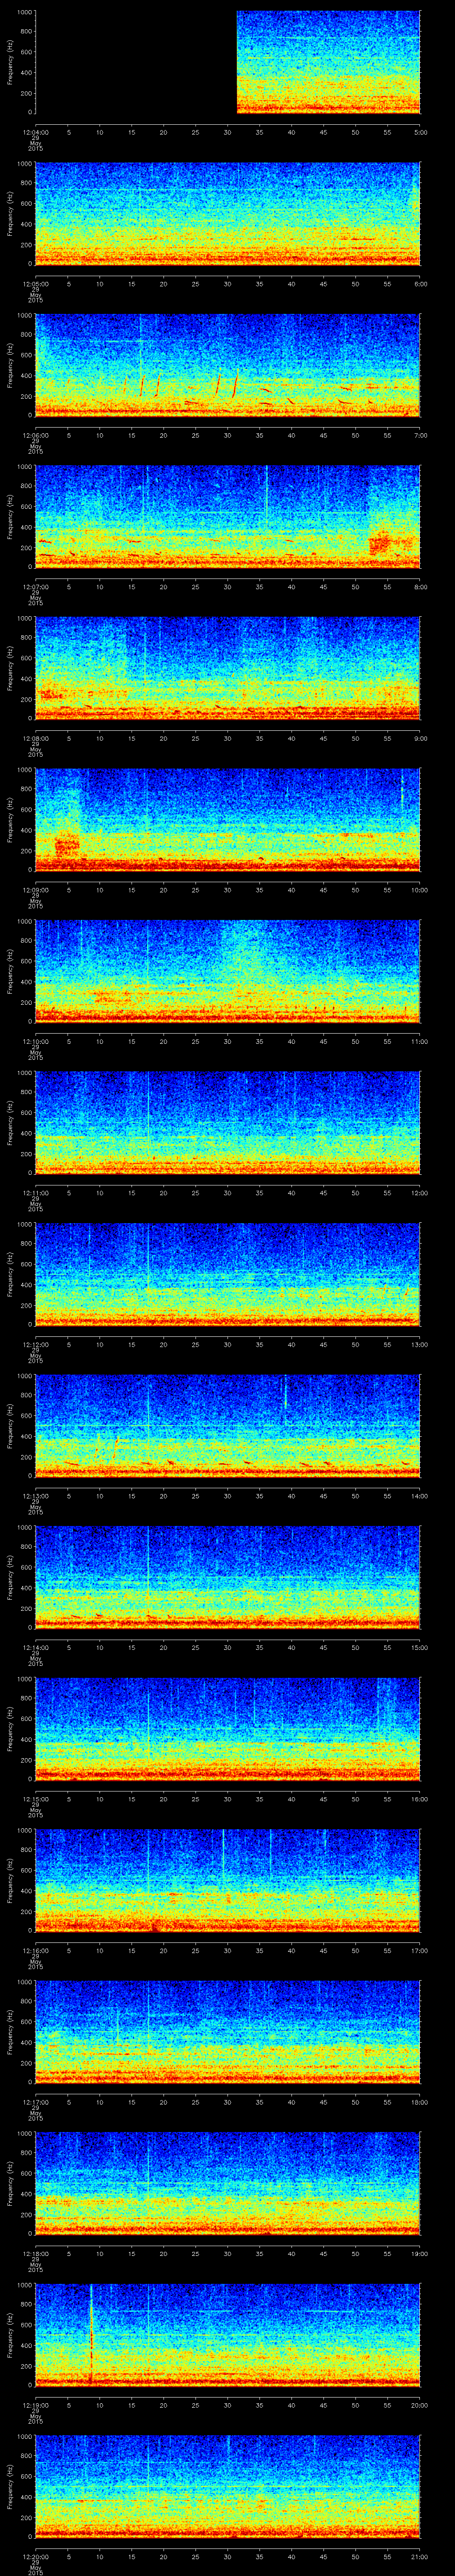Screen dimensions: 455x2576
Task: Click the 12:15:00 start time label
Action: pyautogui.click(x=35, y=1799)
